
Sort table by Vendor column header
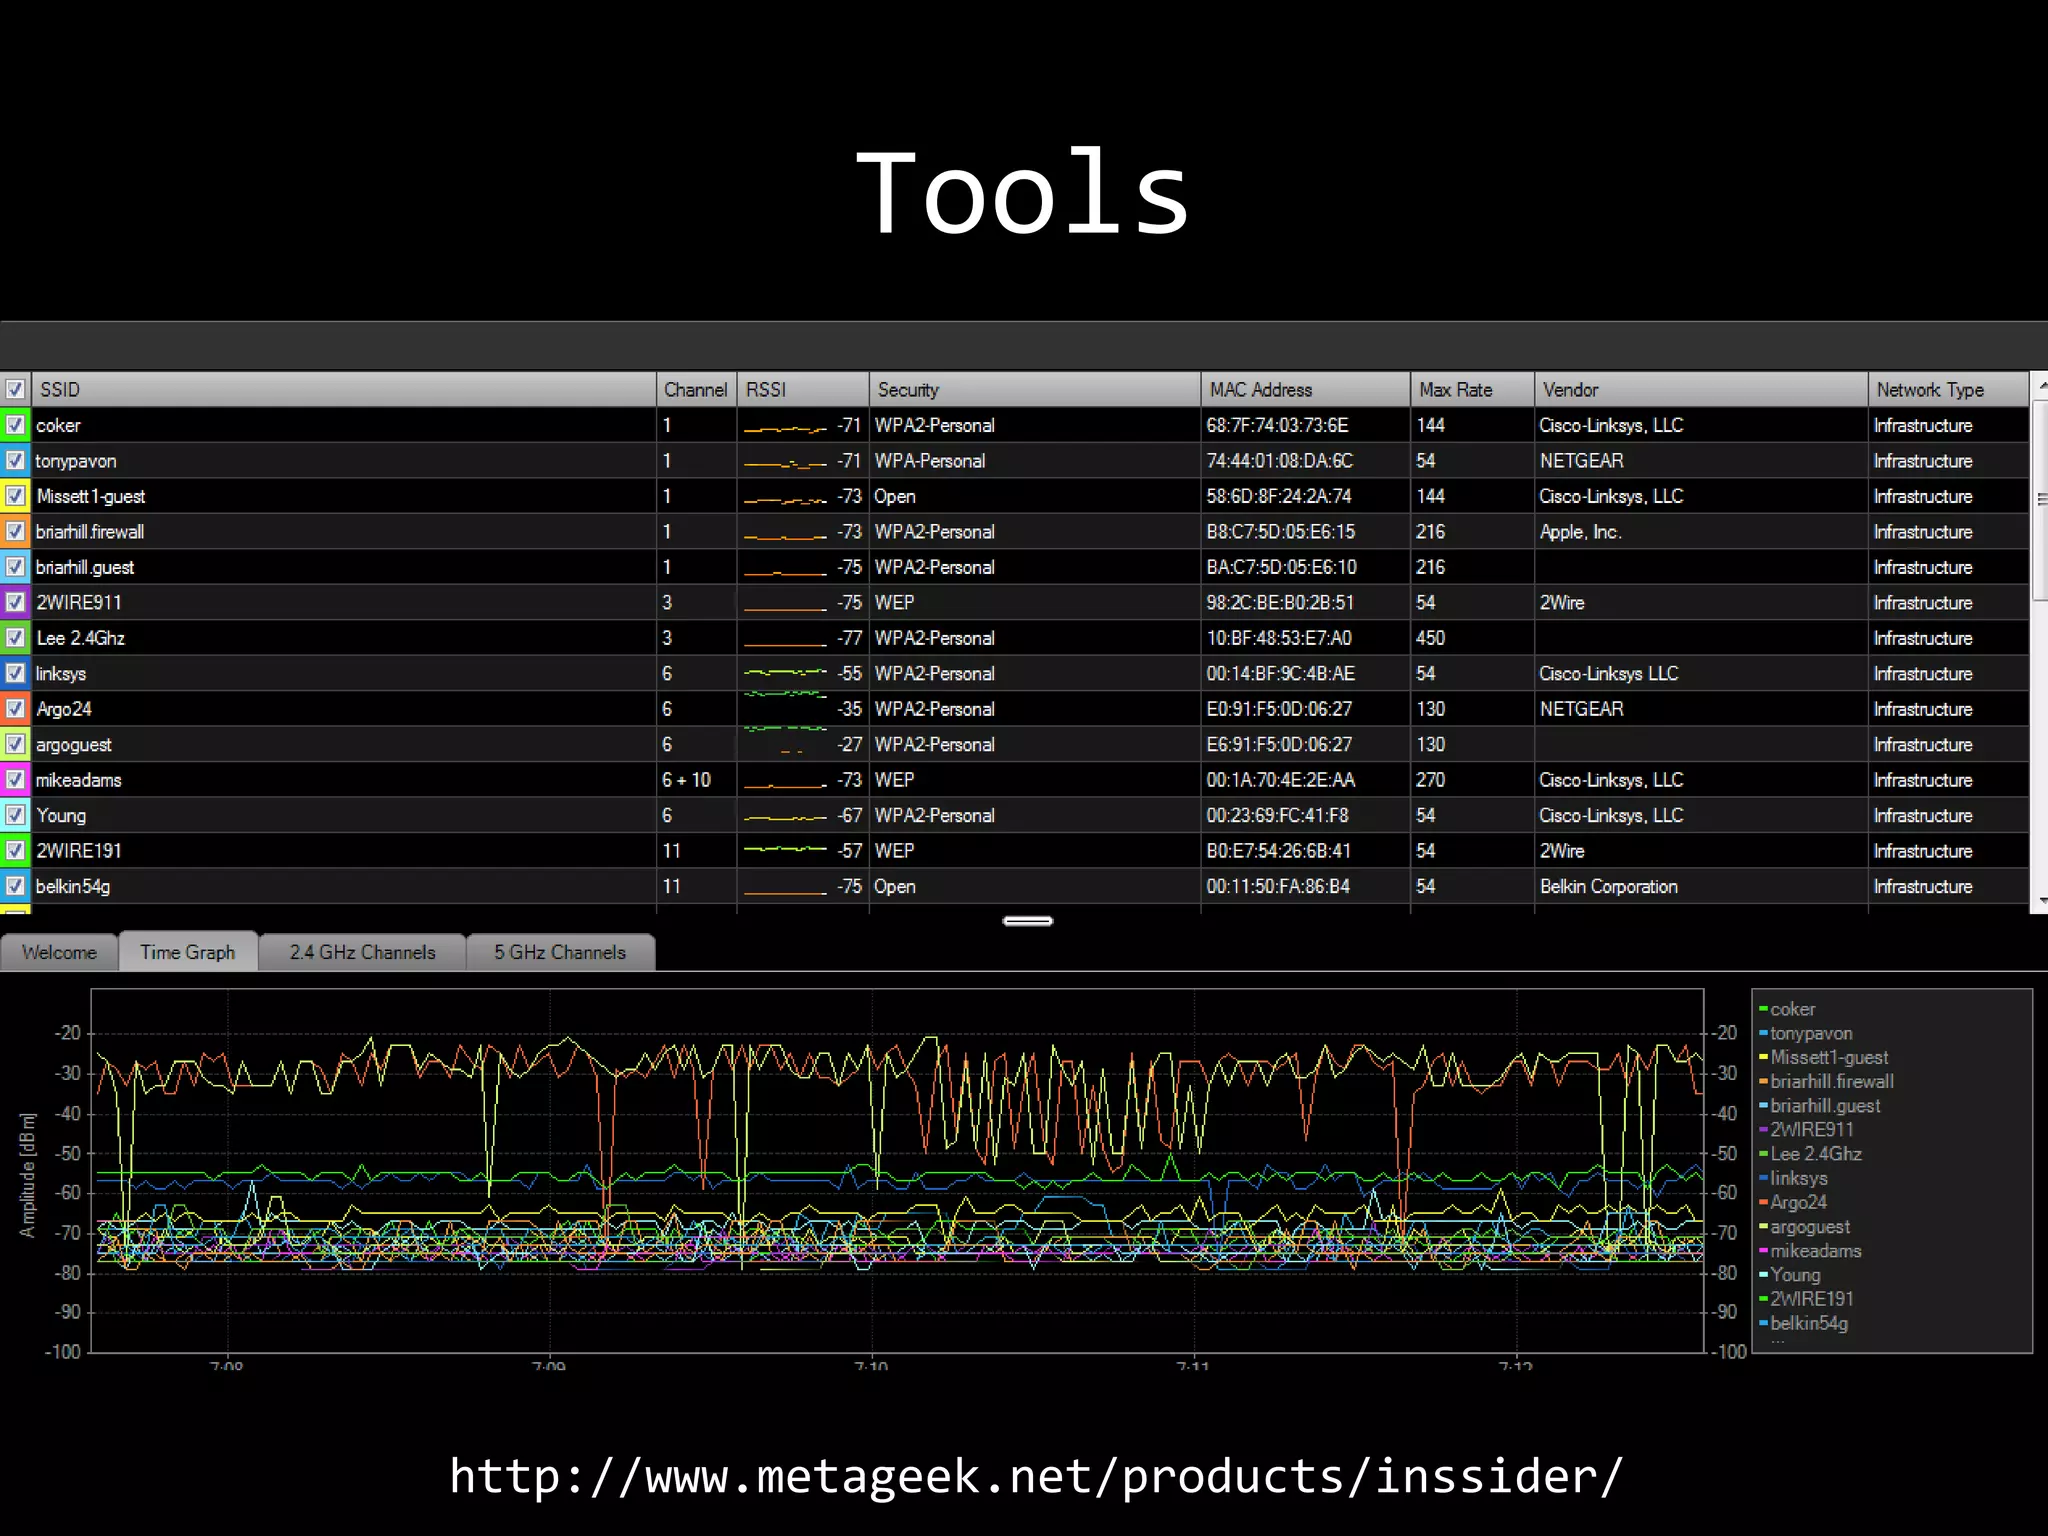coord(1701,389)
